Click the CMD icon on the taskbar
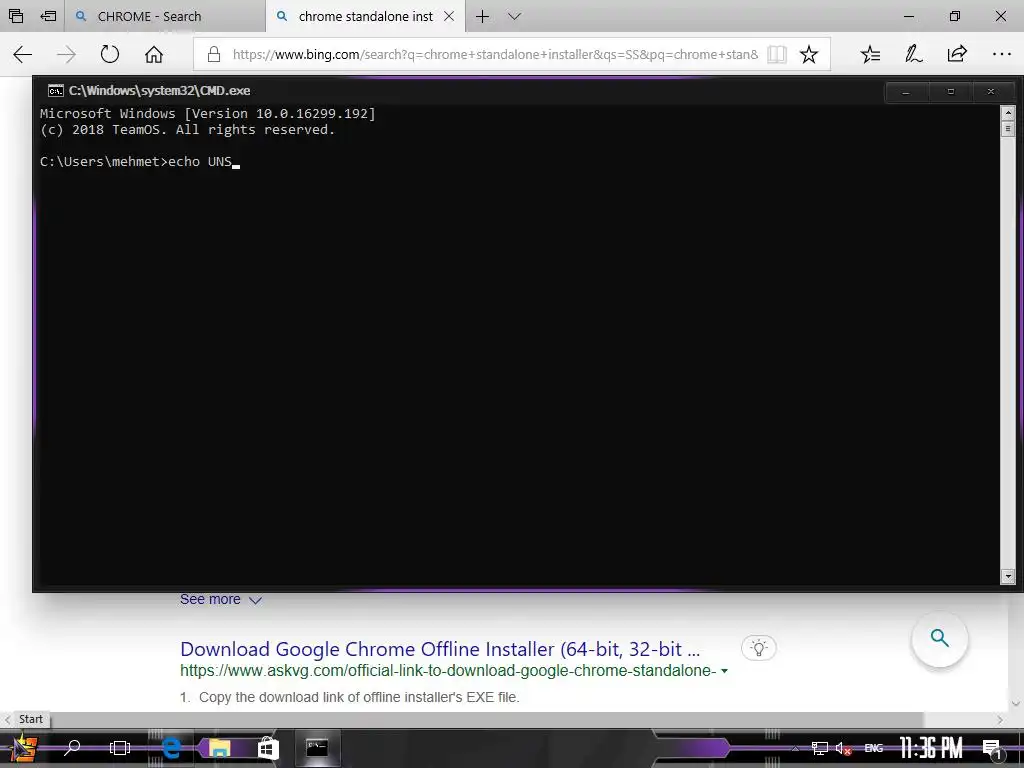Image resolution: width=1024 pixels, height=768 pixels. pos(317,748)
